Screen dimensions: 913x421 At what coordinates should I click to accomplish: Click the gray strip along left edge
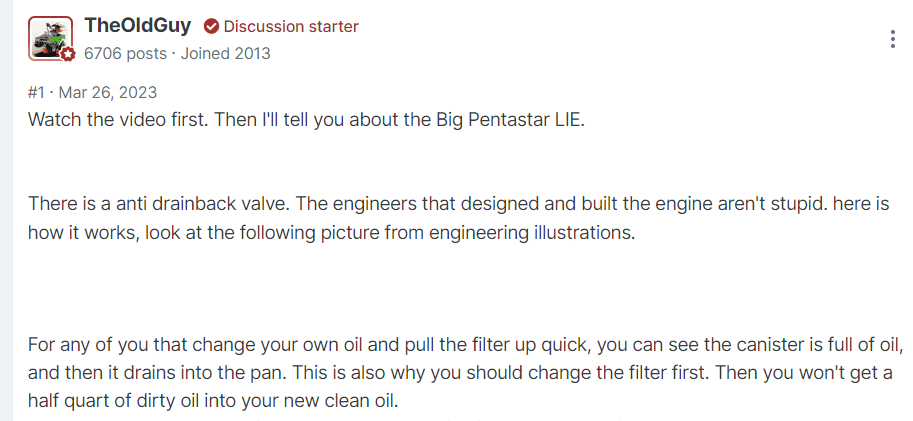[6, 210]
